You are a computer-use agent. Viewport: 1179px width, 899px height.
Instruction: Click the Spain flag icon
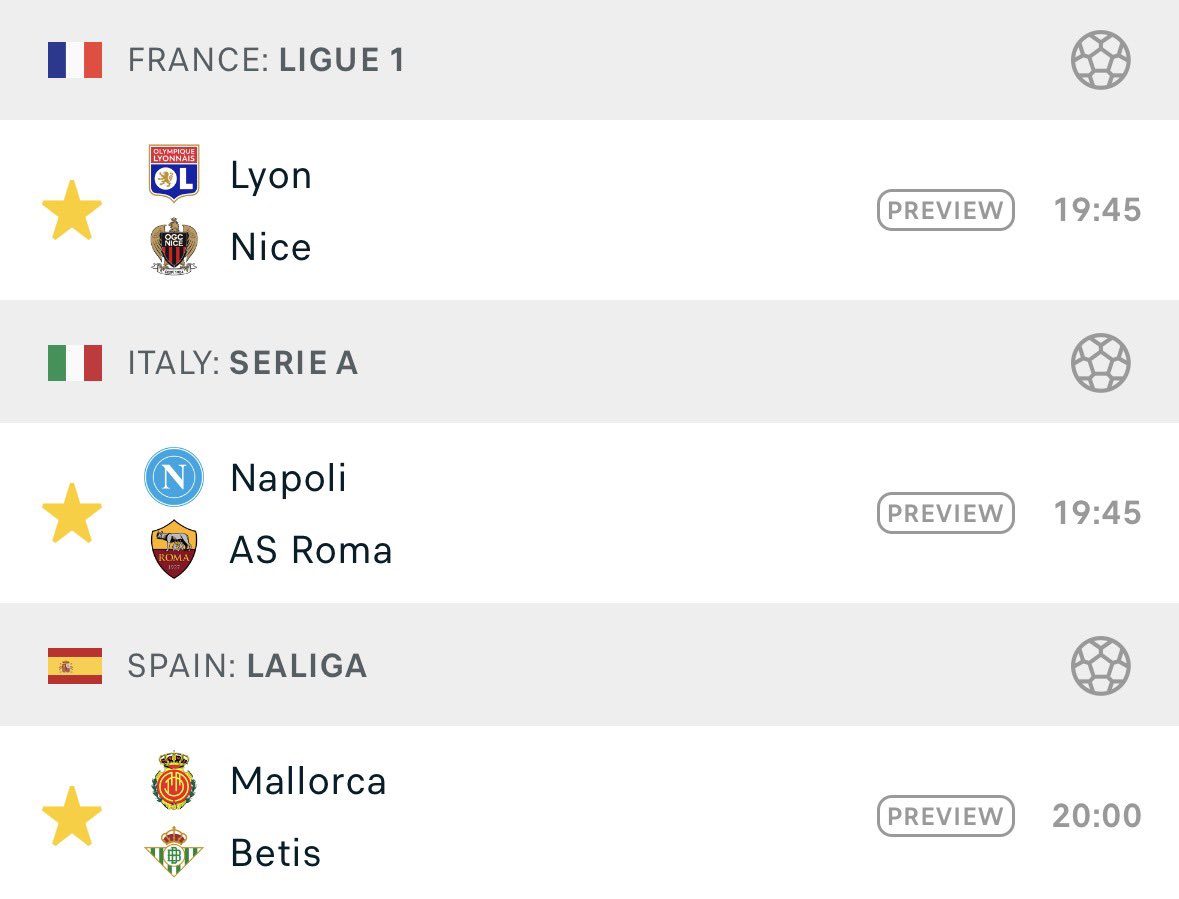(x=75, y=665)
